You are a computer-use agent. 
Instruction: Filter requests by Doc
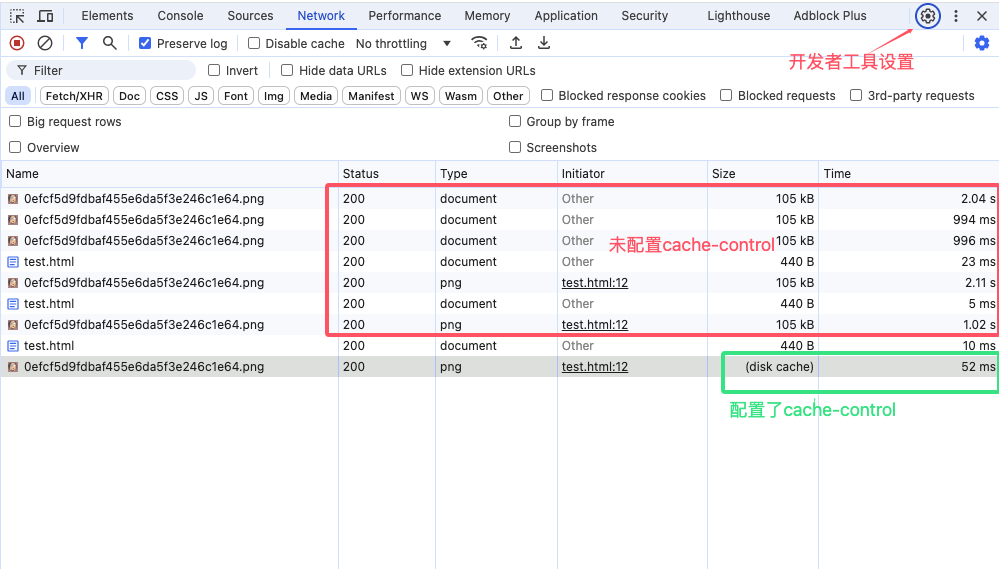129,96
